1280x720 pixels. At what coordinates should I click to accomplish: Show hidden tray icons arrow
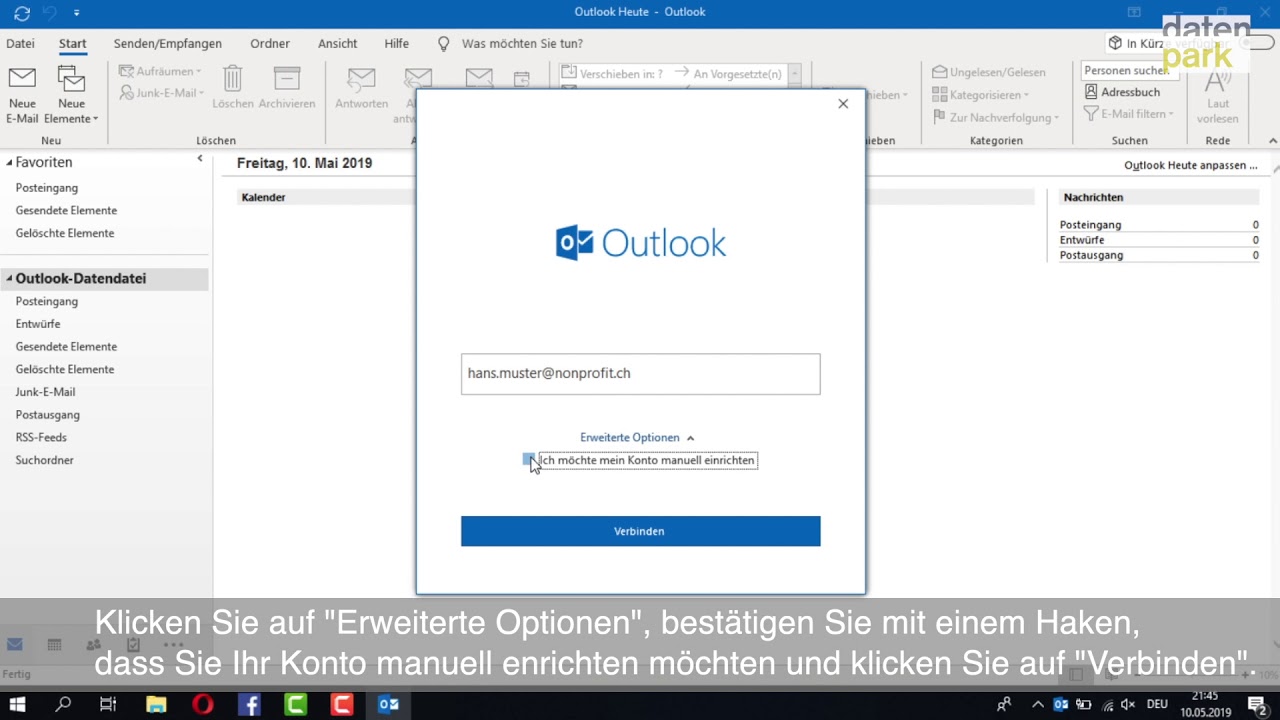[x=1038, y=705]
